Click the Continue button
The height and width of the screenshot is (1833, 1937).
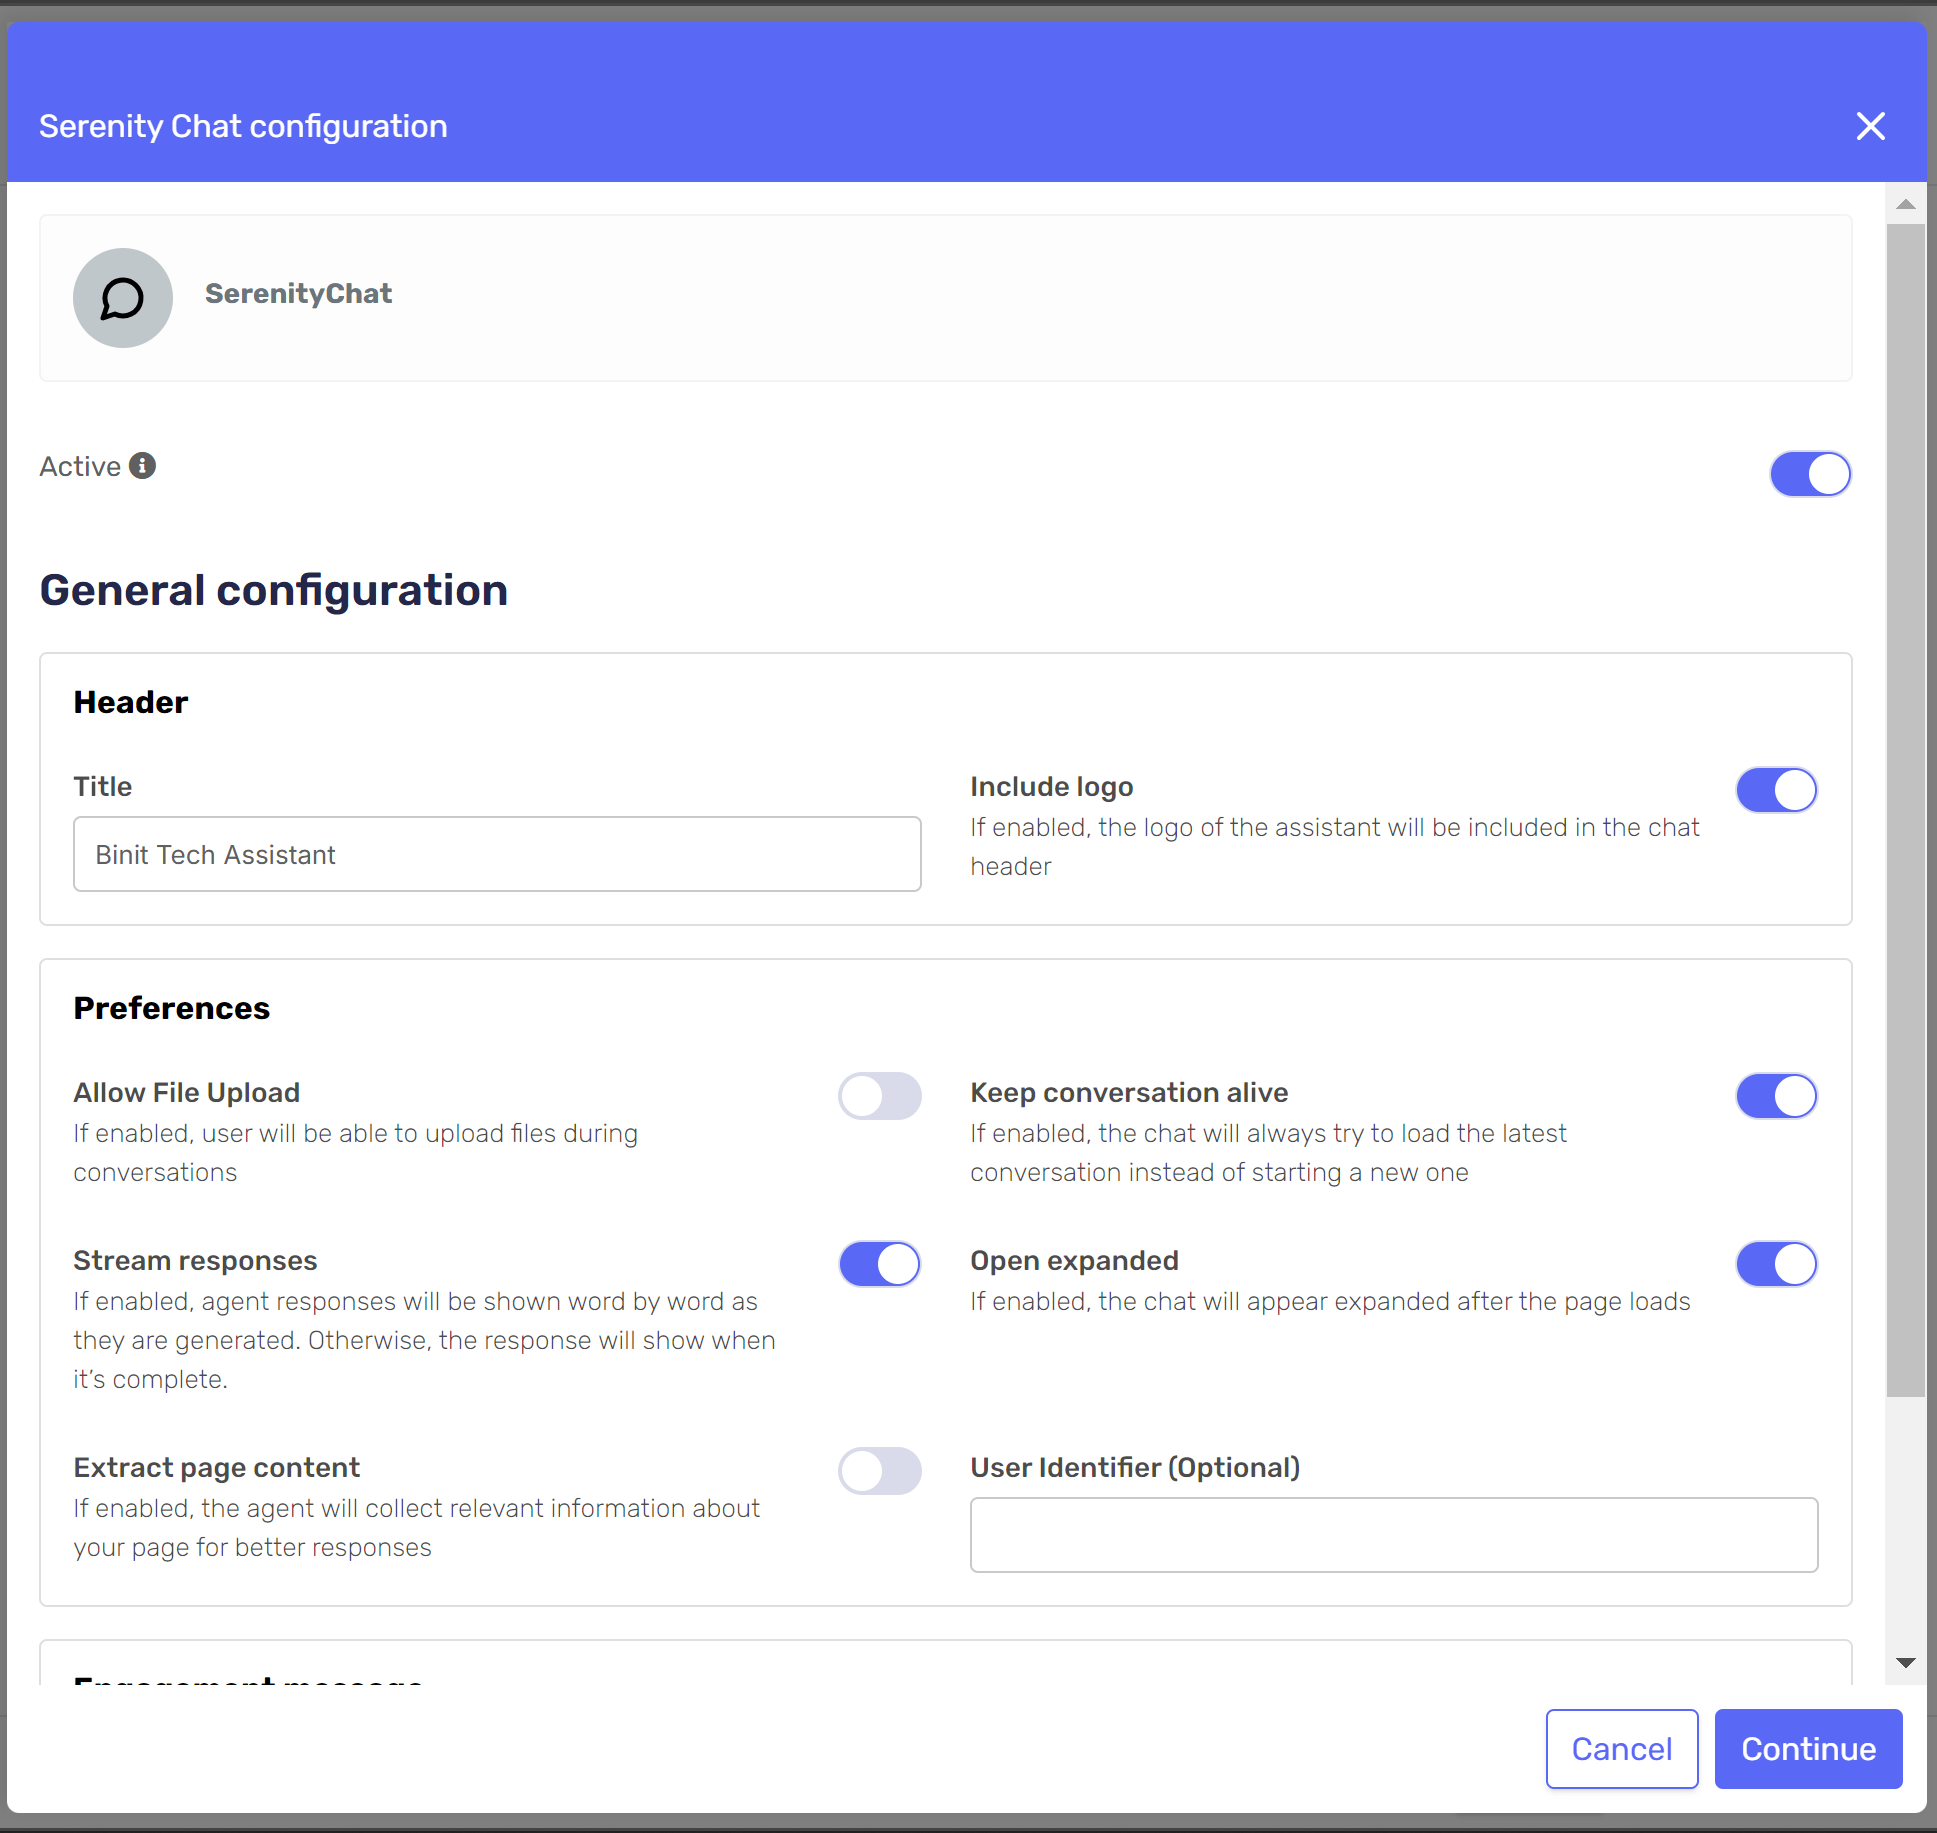1808,1749
